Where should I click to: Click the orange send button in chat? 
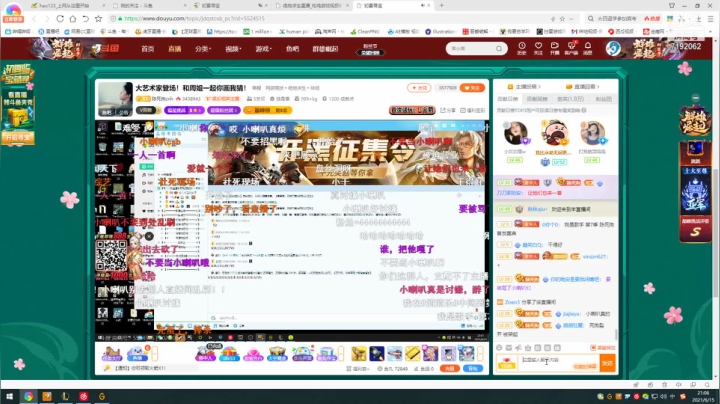pyautogui.click(x=608, y=363)
